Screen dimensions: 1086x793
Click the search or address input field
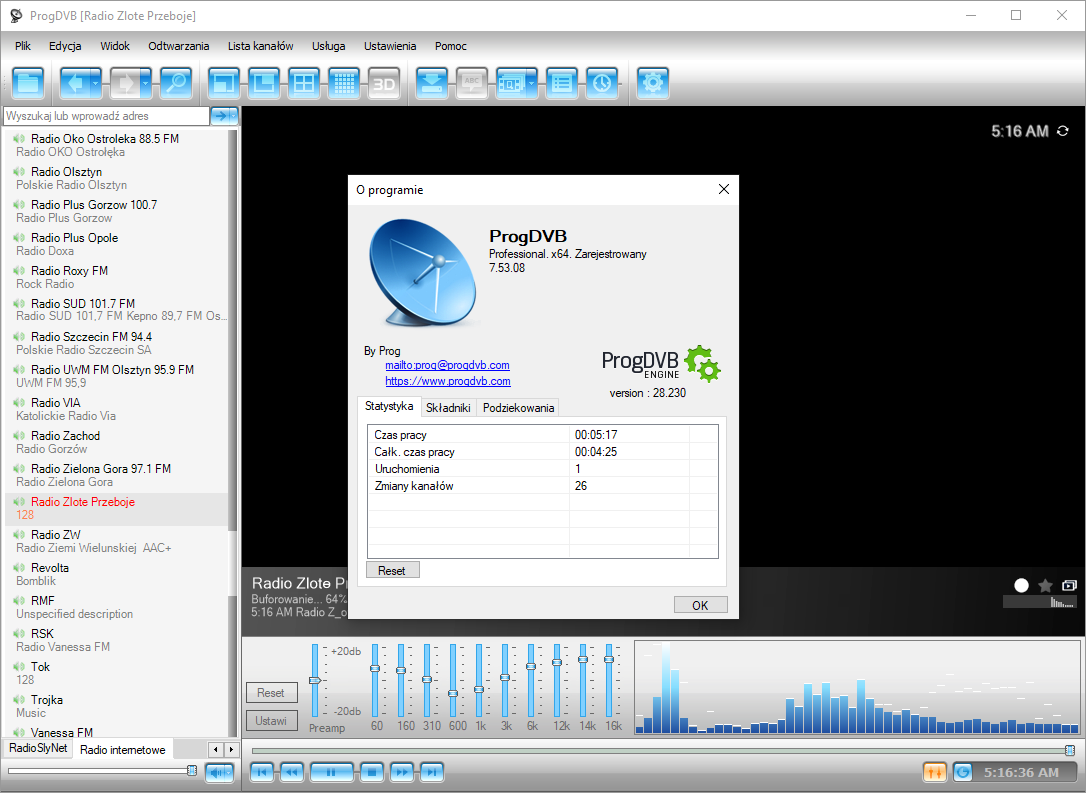pos(107,116)
